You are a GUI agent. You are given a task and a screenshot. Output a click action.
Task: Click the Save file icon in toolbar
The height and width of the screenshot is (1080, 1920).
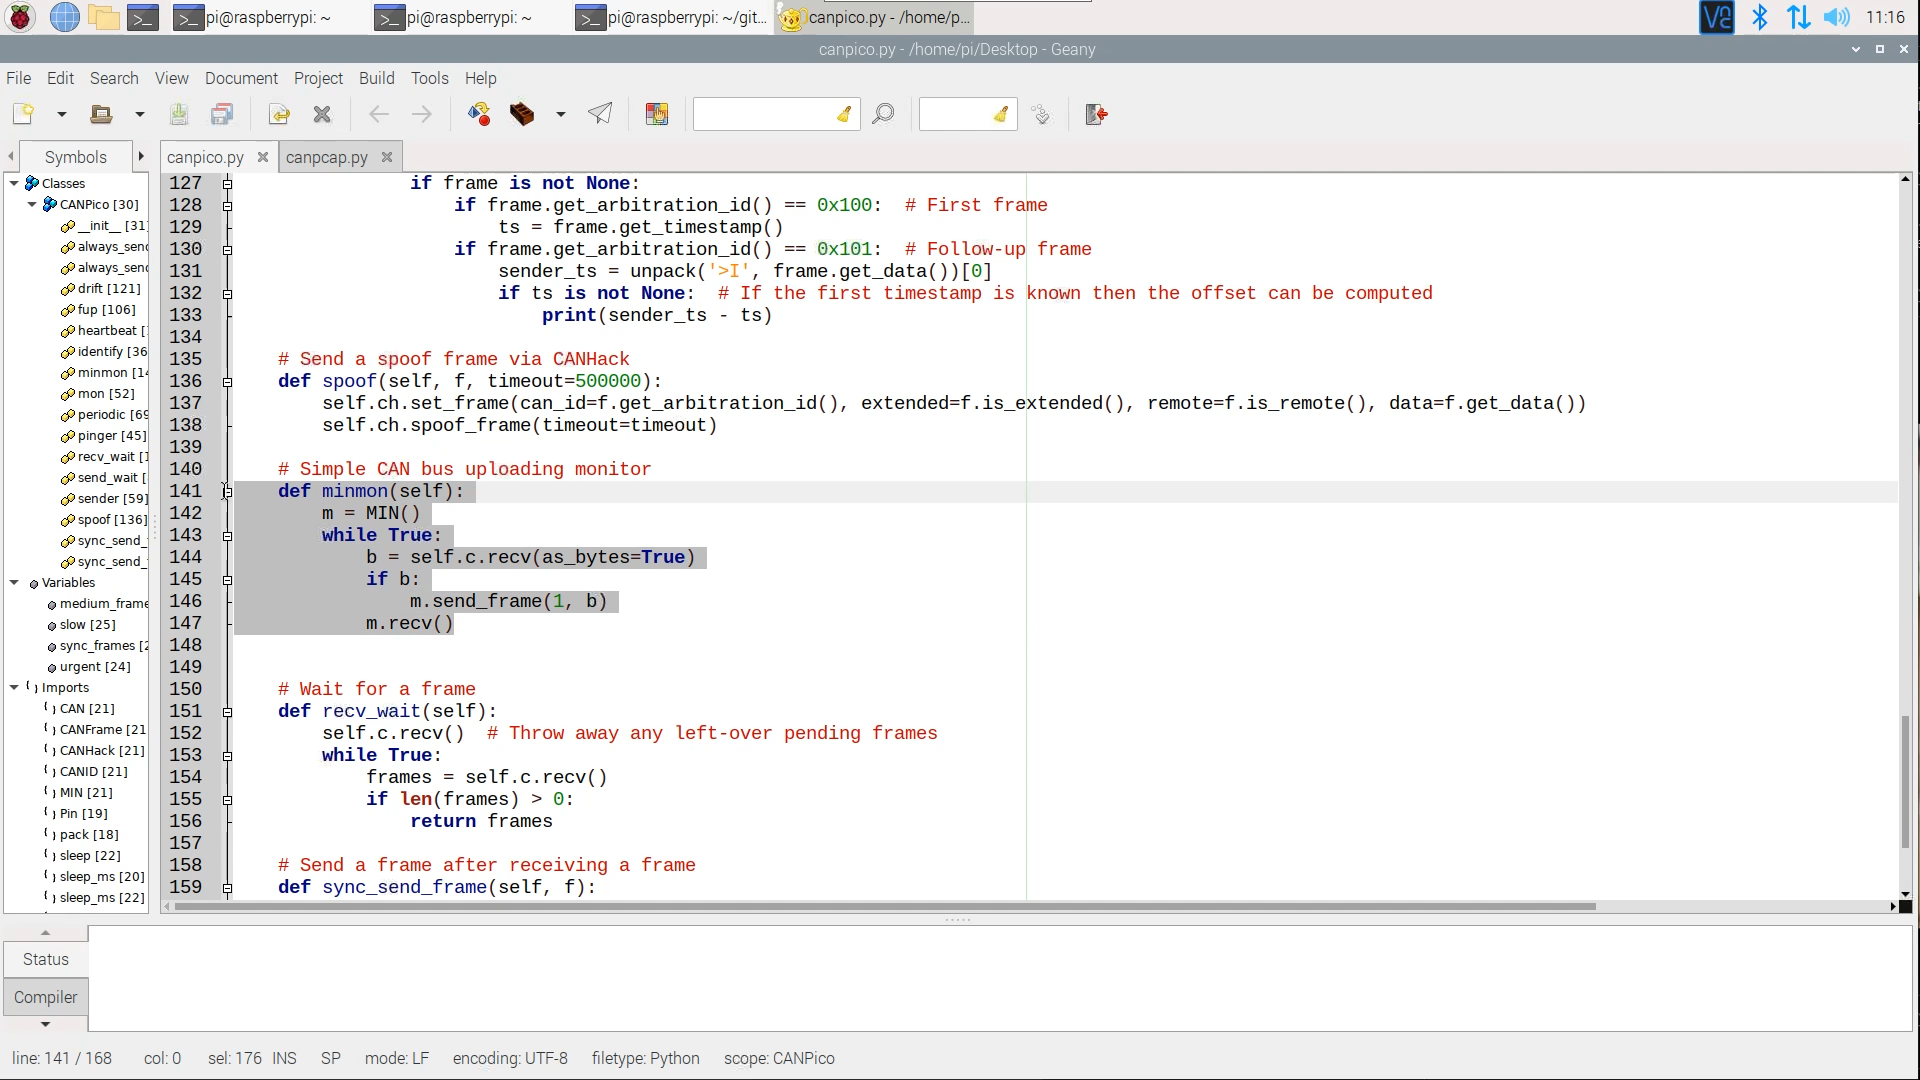click(178, 115)
